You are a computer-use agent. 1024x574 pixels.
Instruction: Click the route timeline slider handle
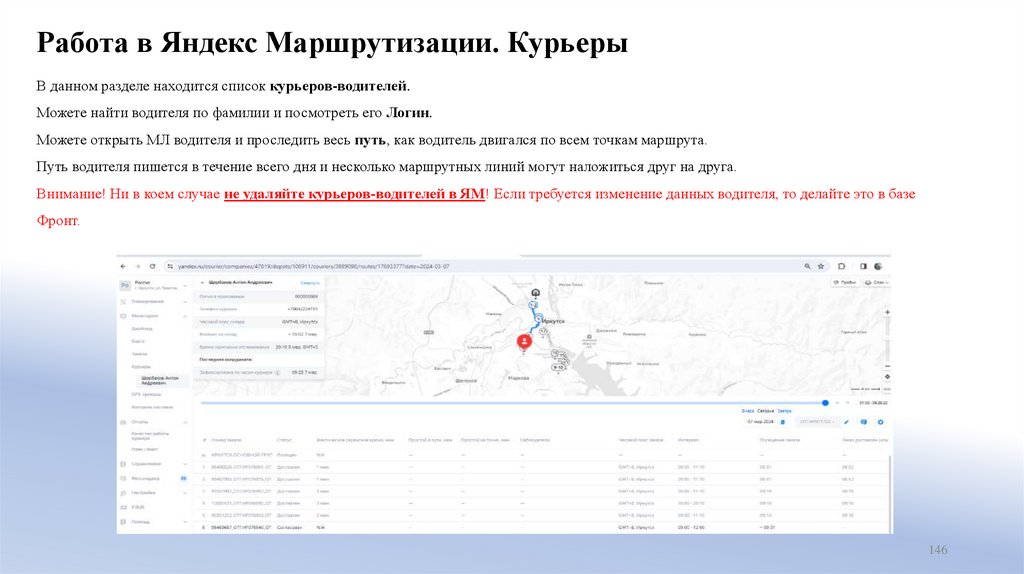click(x=825, y=403)
